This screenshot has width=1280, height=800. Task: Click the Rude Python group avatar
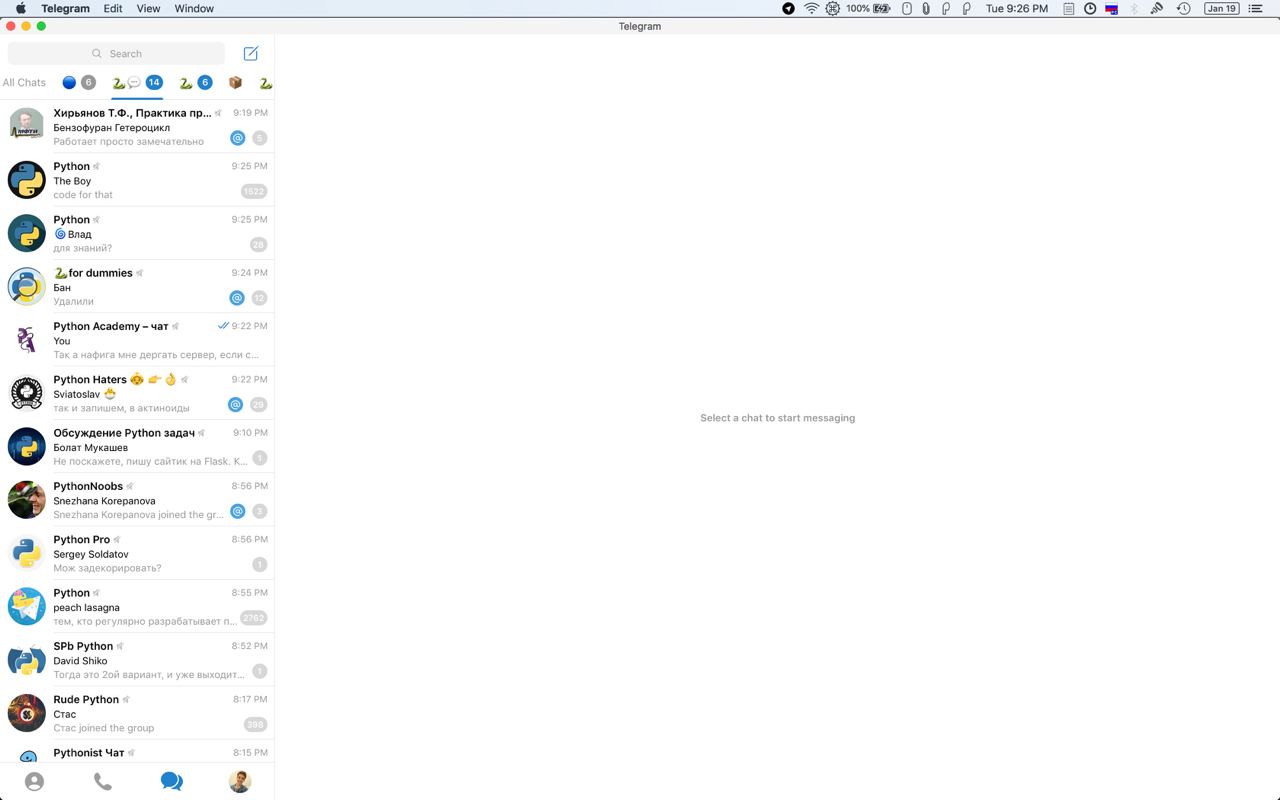pyautogui.click(x=27, y=713)
